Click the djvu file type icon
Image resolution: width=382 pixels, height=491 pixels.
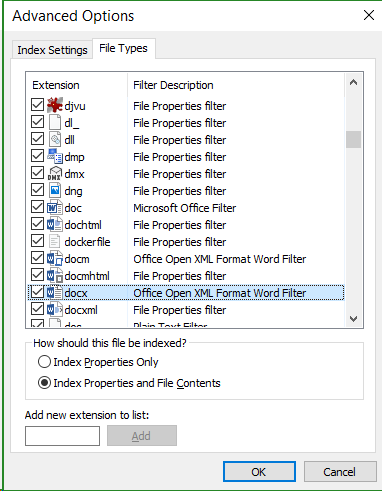point(55,105)
